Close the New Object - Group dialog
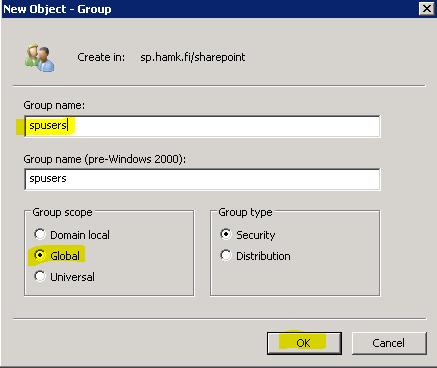This screenshot has width=437, height=368. click(x=427, y=9)
